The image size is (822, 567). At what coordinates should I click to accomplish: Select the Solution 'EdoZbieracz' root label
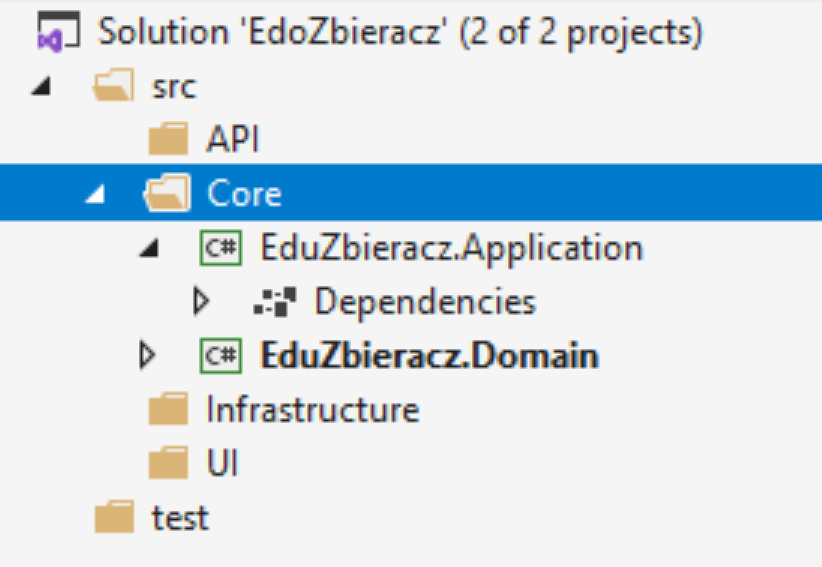(401, 32)
